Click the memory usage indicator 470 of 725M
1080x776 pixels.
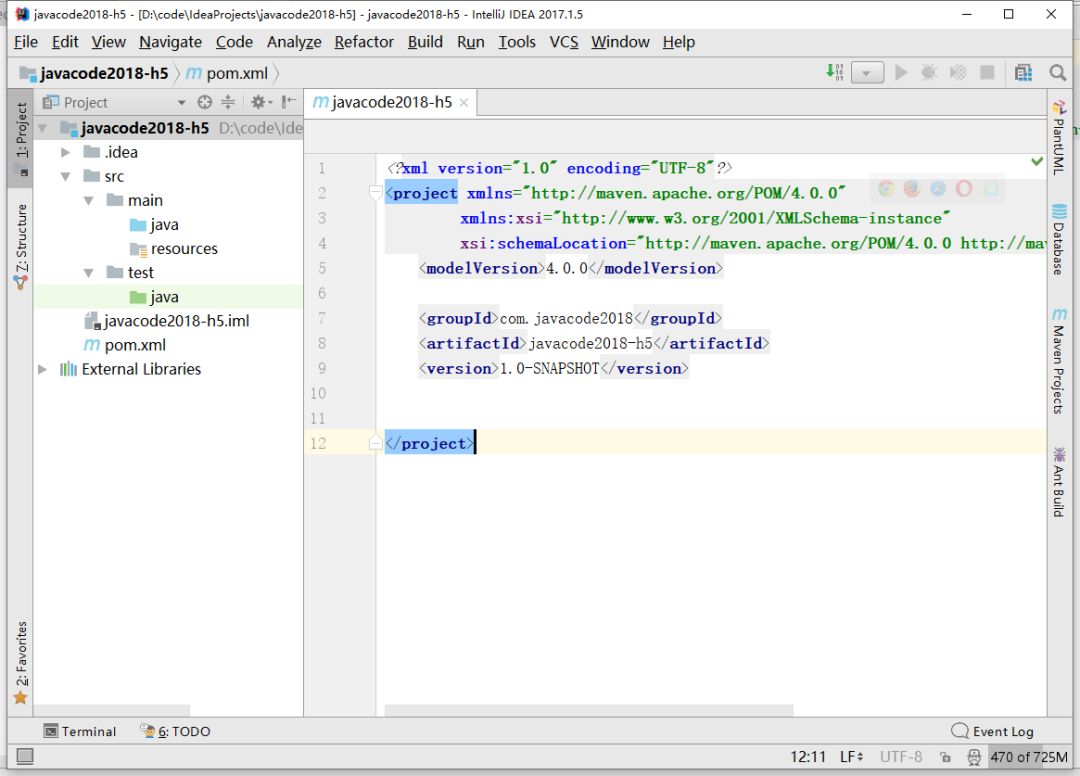click(x=1029, y=757)
